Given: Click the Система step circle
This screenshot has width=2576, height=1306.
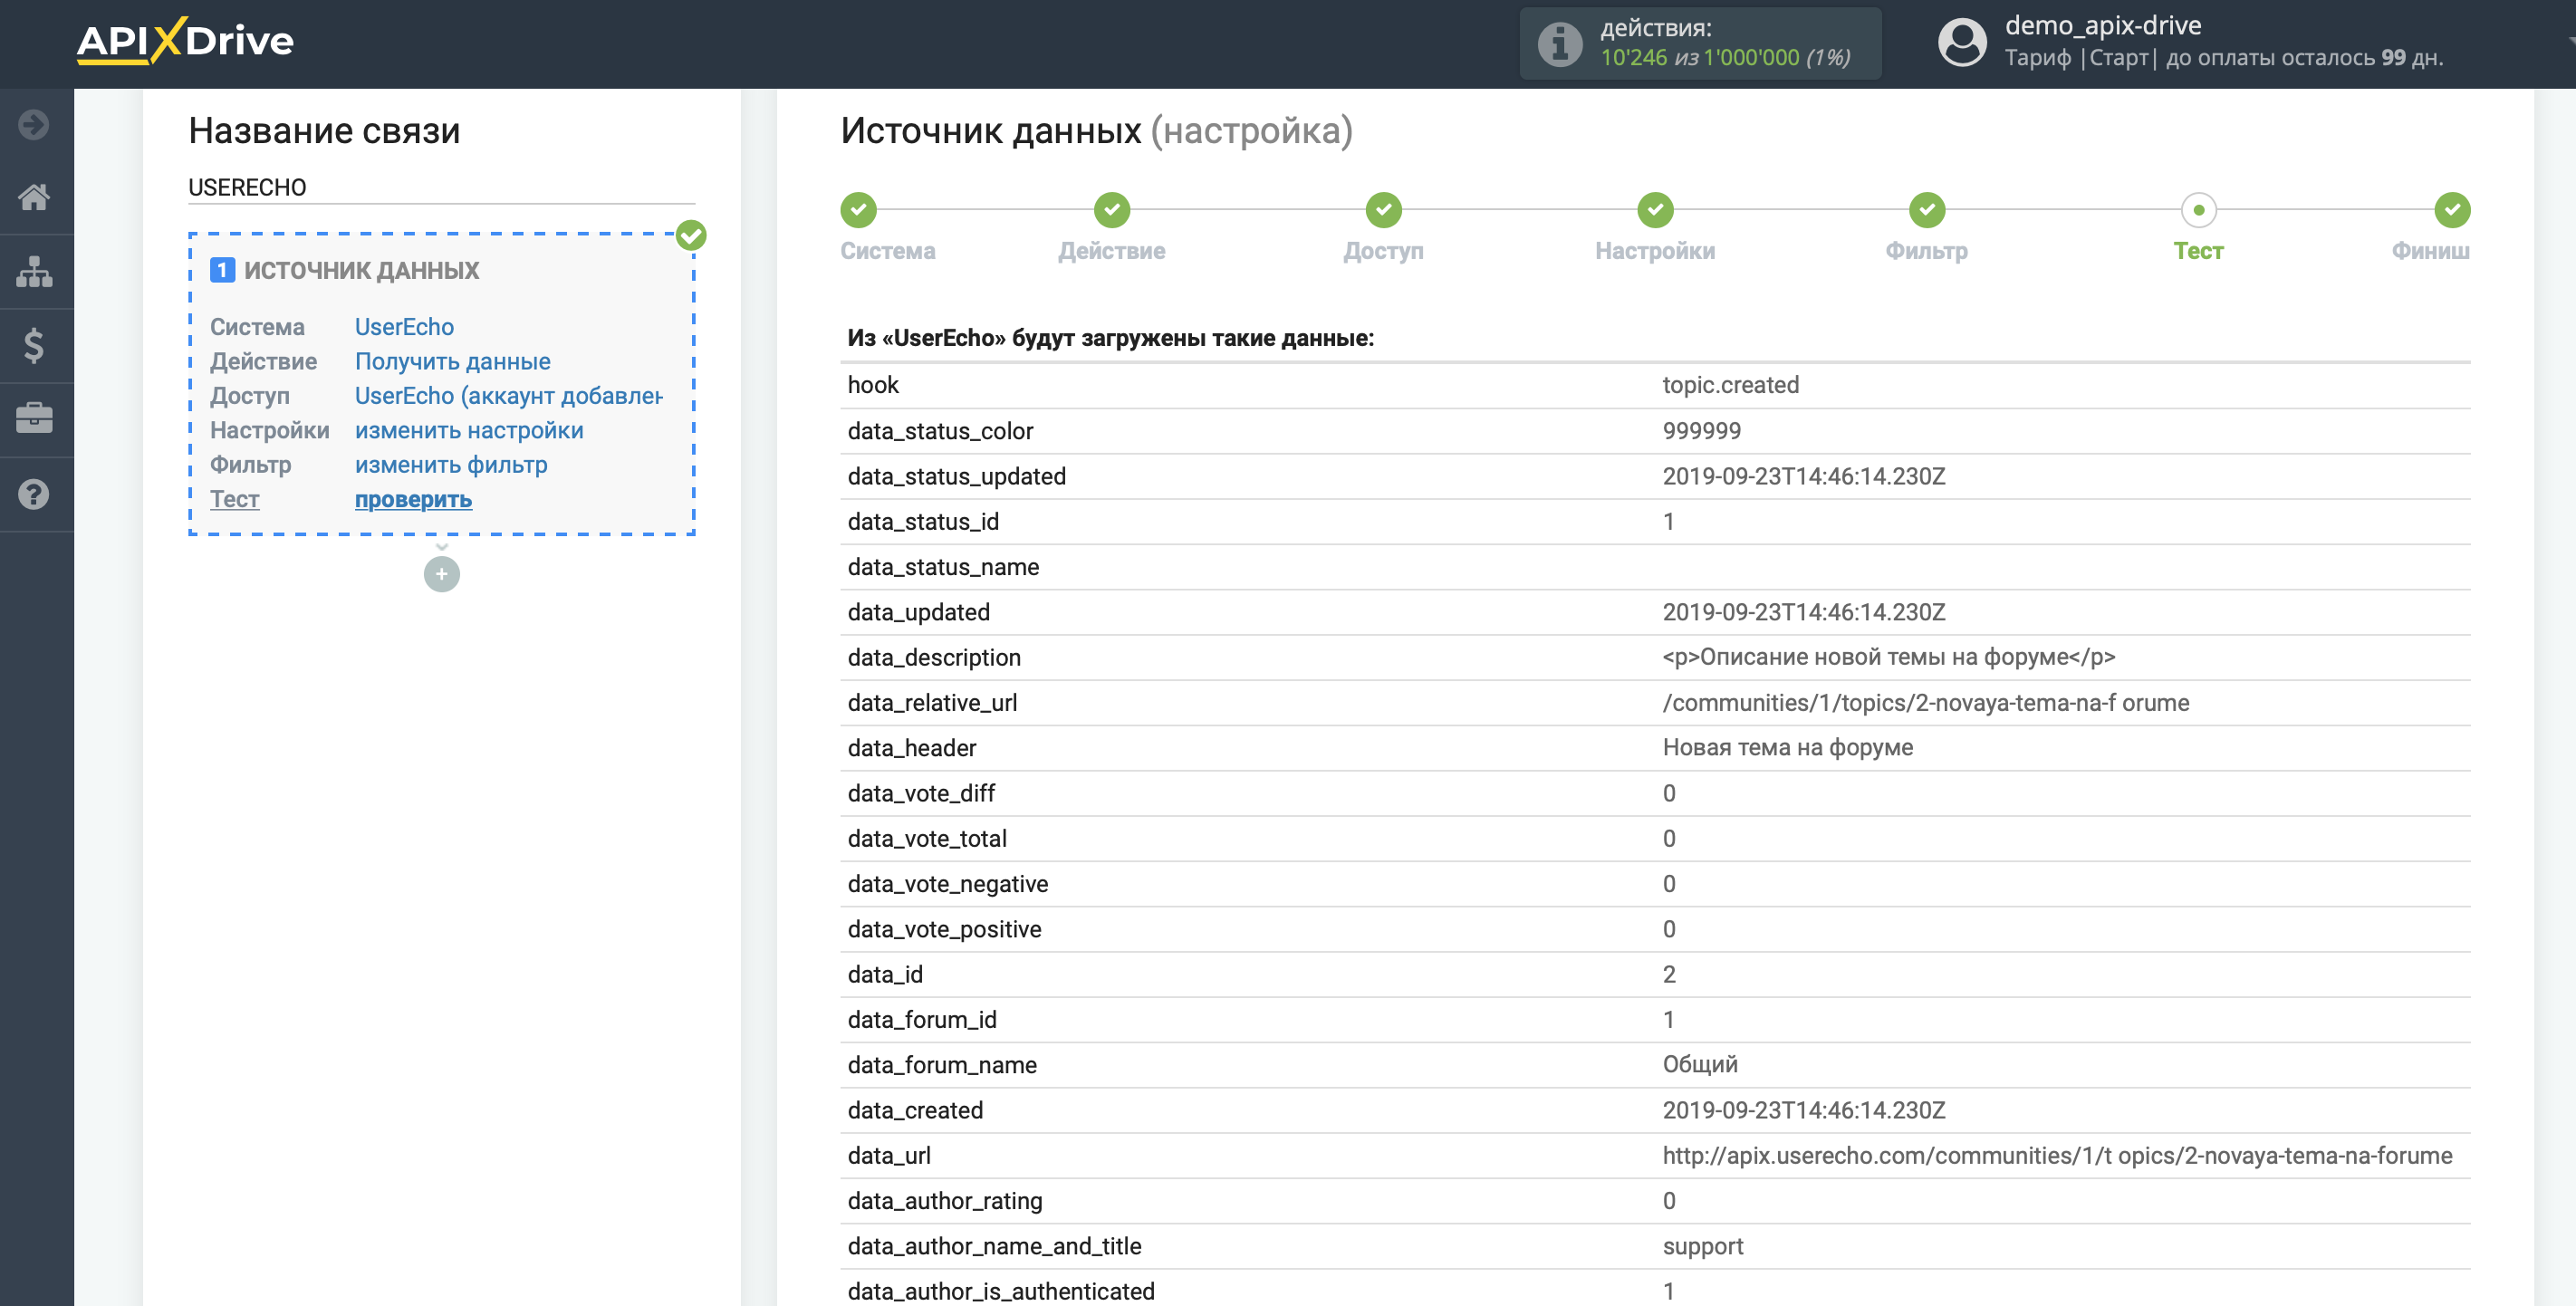Looking at the screenshot, I should (858, 210).
